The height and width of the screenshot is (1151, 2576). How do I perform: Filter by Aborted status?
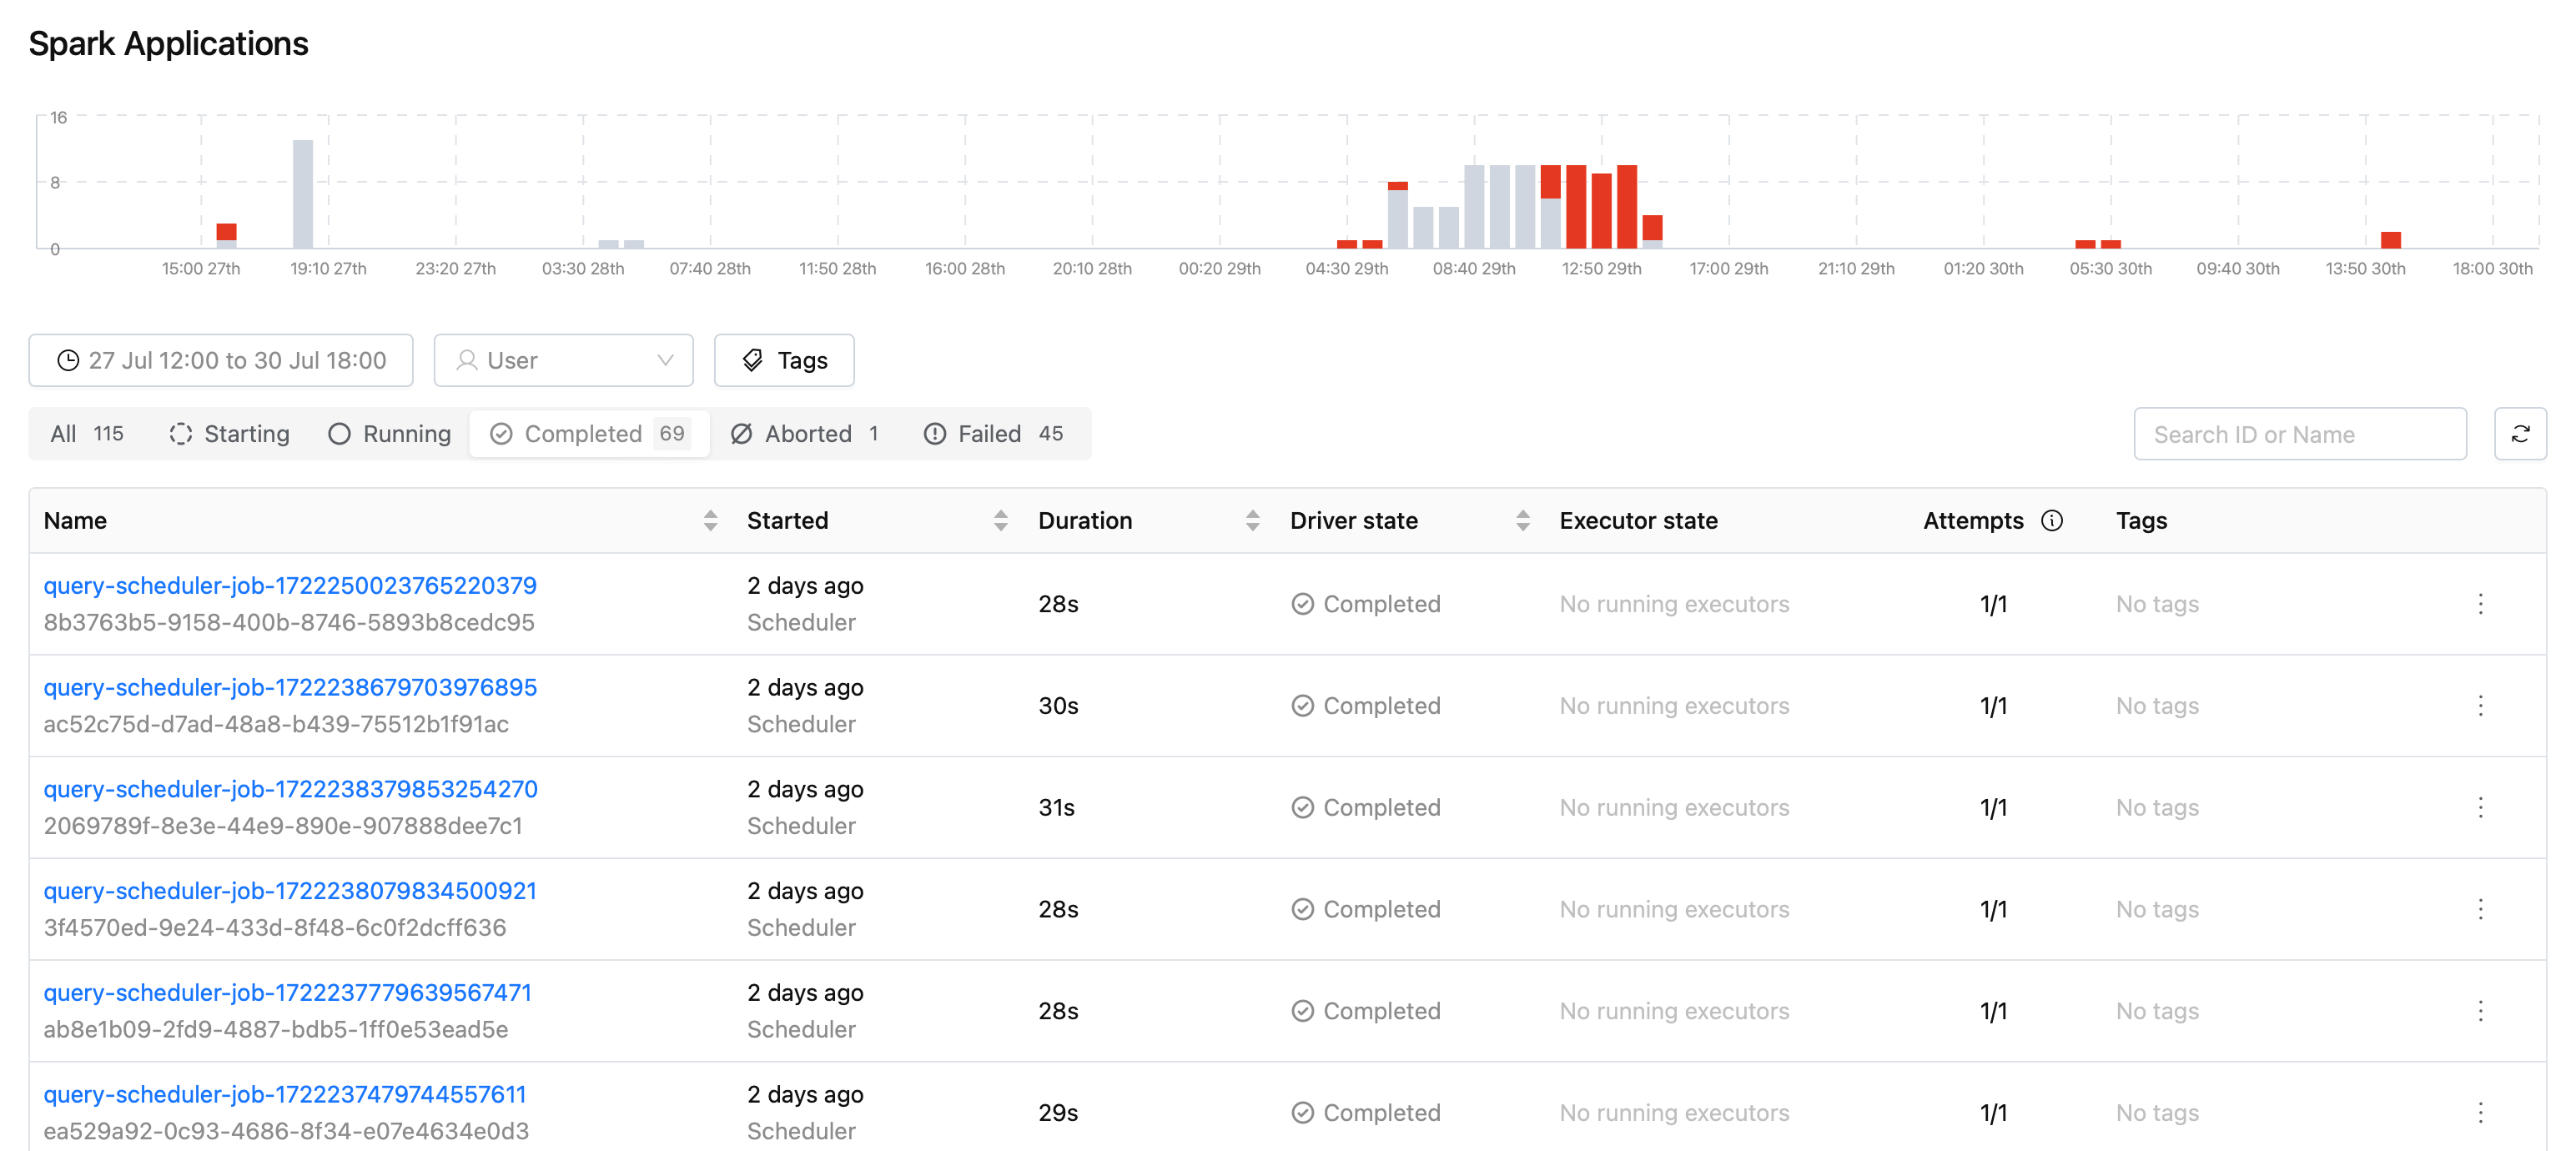click(x=805, y=434)
